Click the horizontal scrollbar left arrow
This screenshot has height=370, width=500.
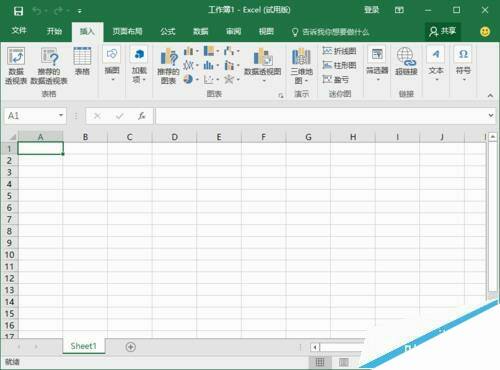pyautogui.click(x=315, y=347)
